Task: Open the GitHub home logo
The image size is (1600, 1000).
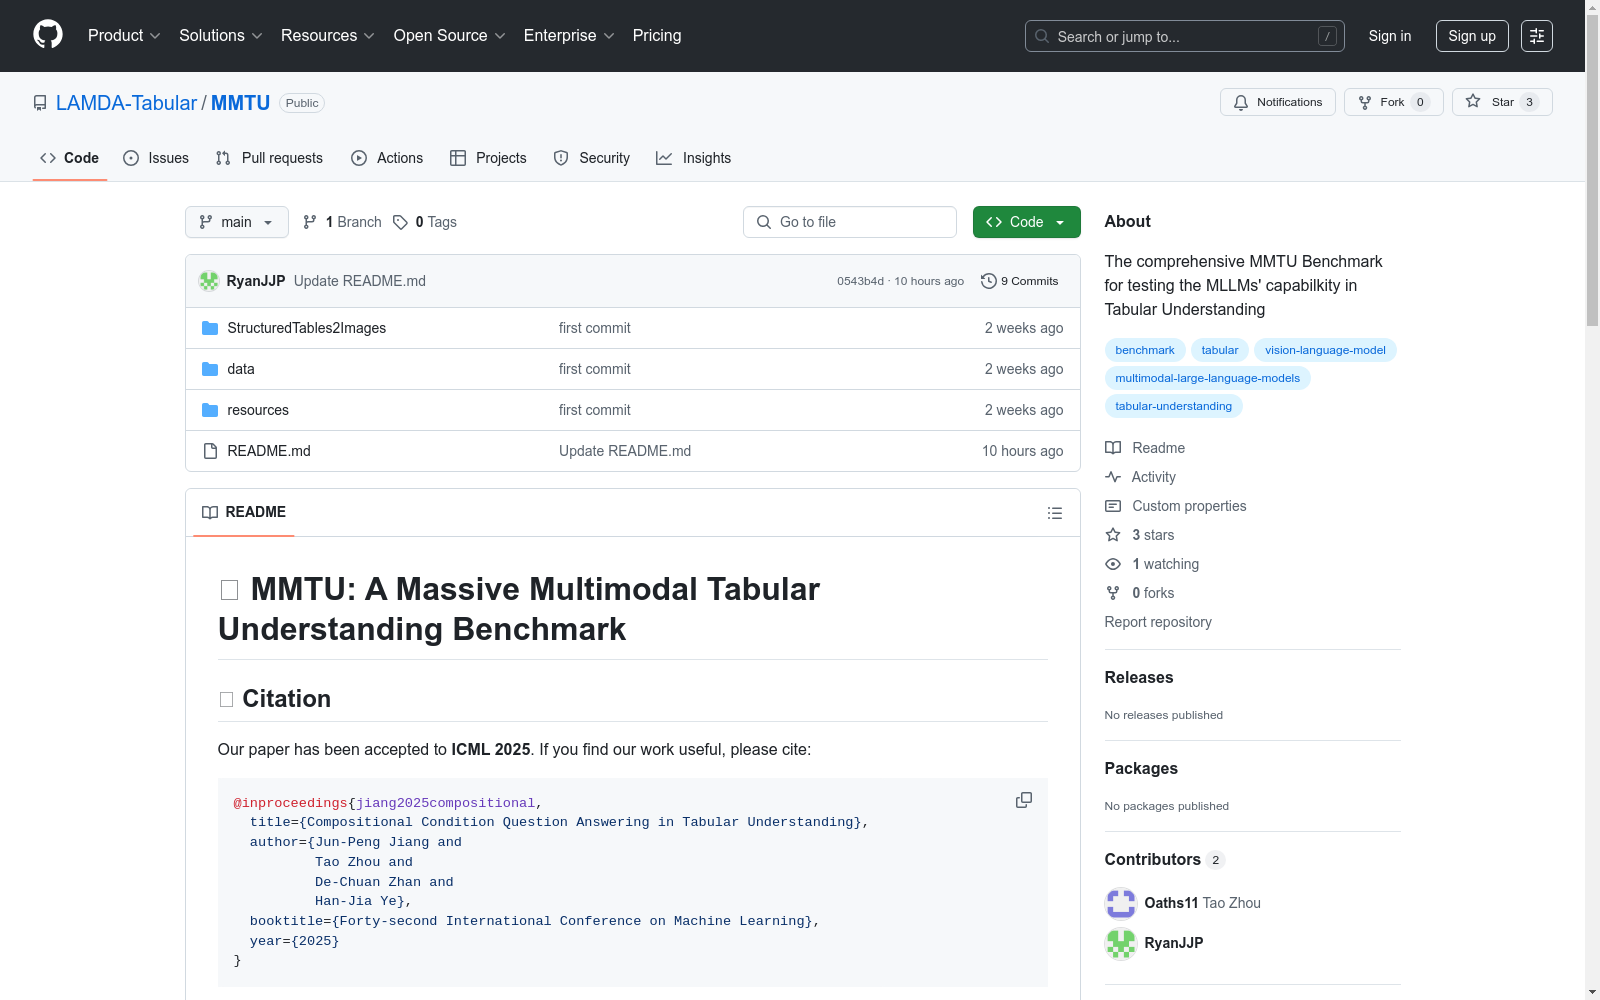Action: point(48,35)
